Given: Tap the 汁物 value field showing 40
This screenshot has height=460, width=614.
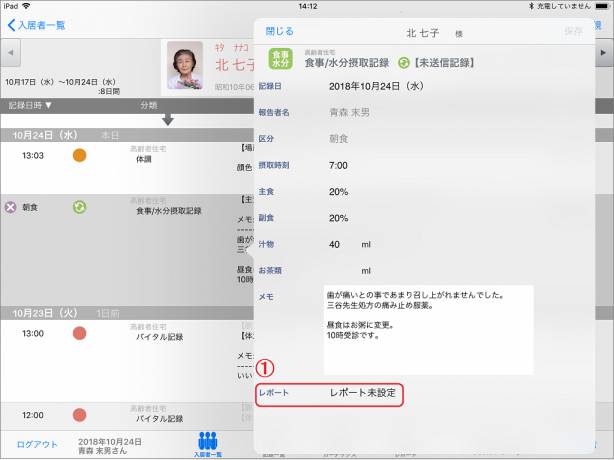Looking at the screenshot, I should (x=336, y=244).
